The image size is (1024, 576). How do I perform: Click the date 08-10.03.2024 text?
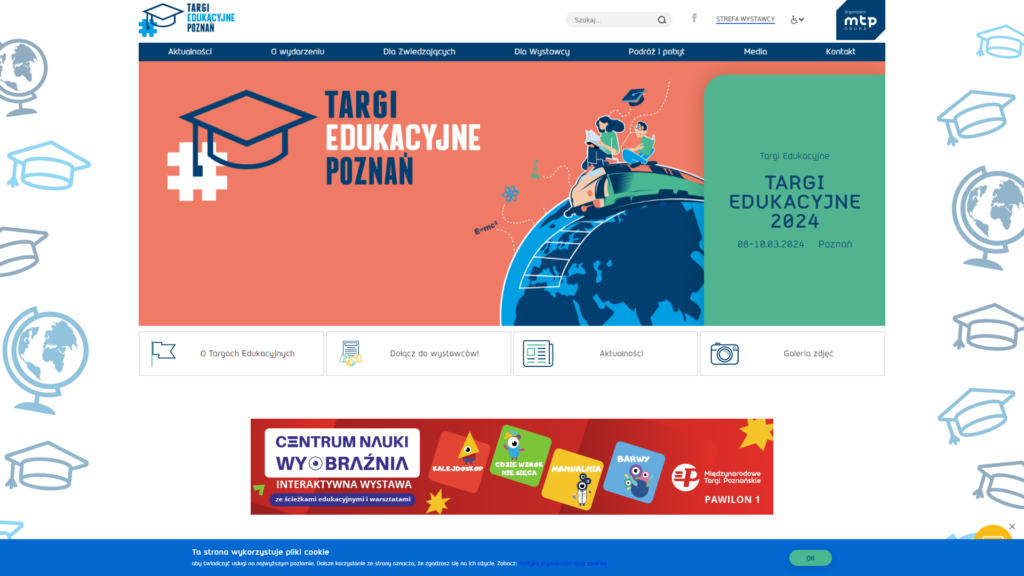(x=771, y=244)
